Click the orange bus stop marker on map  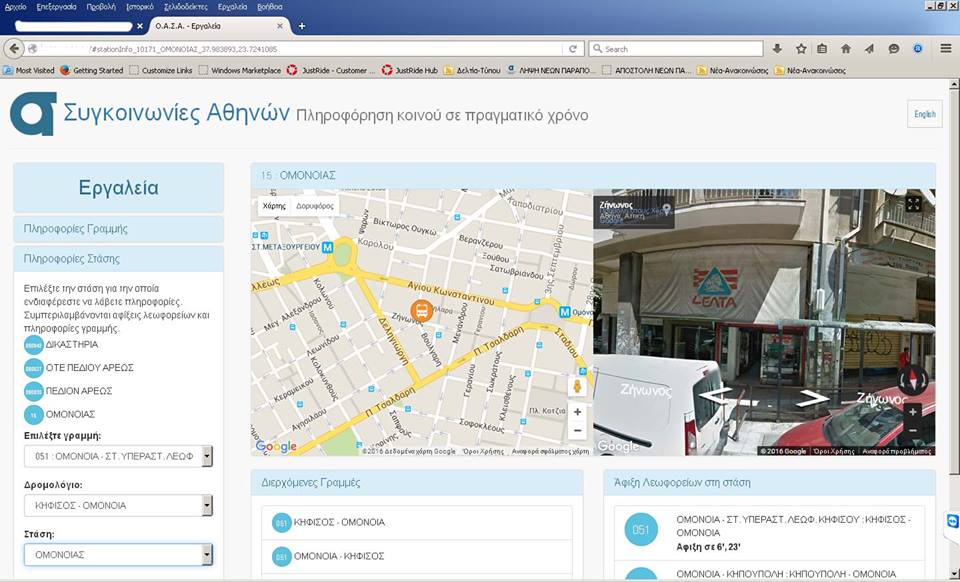pyautogui.click(x=422, y=311)
